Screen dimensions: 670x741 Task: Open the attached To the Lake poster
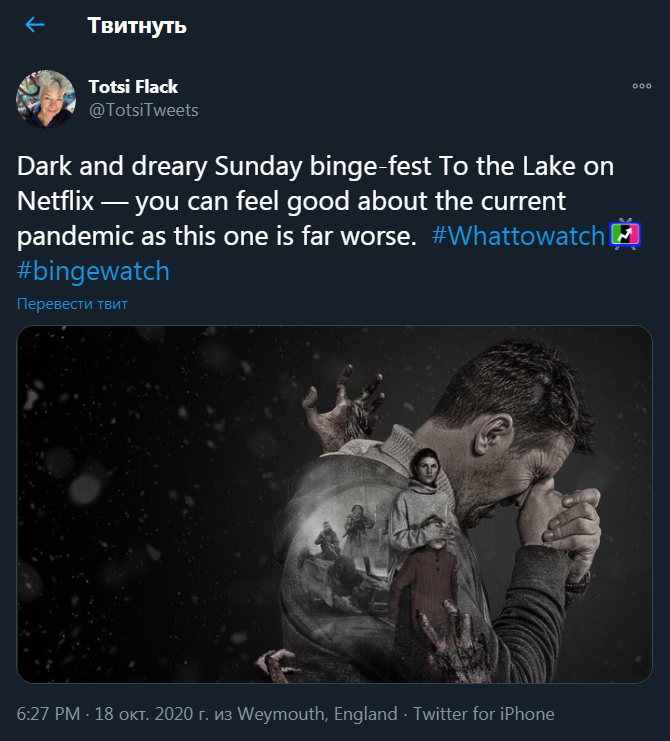[x=335, y=504]
